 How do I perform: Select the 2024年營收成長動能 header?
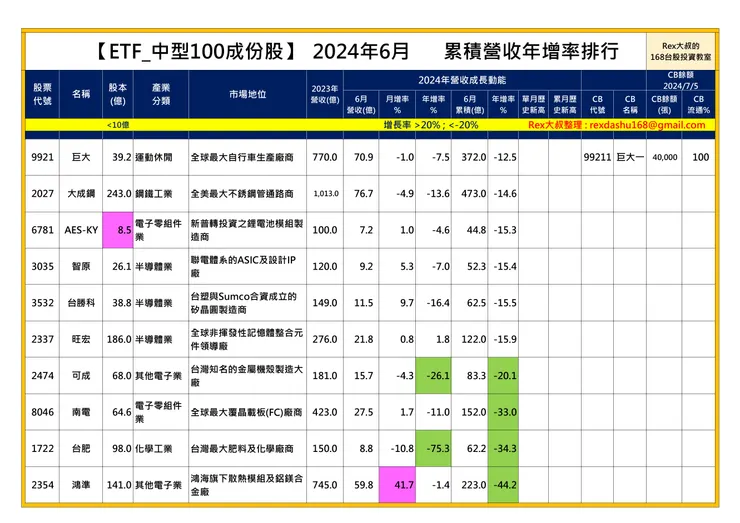(462, 80)
